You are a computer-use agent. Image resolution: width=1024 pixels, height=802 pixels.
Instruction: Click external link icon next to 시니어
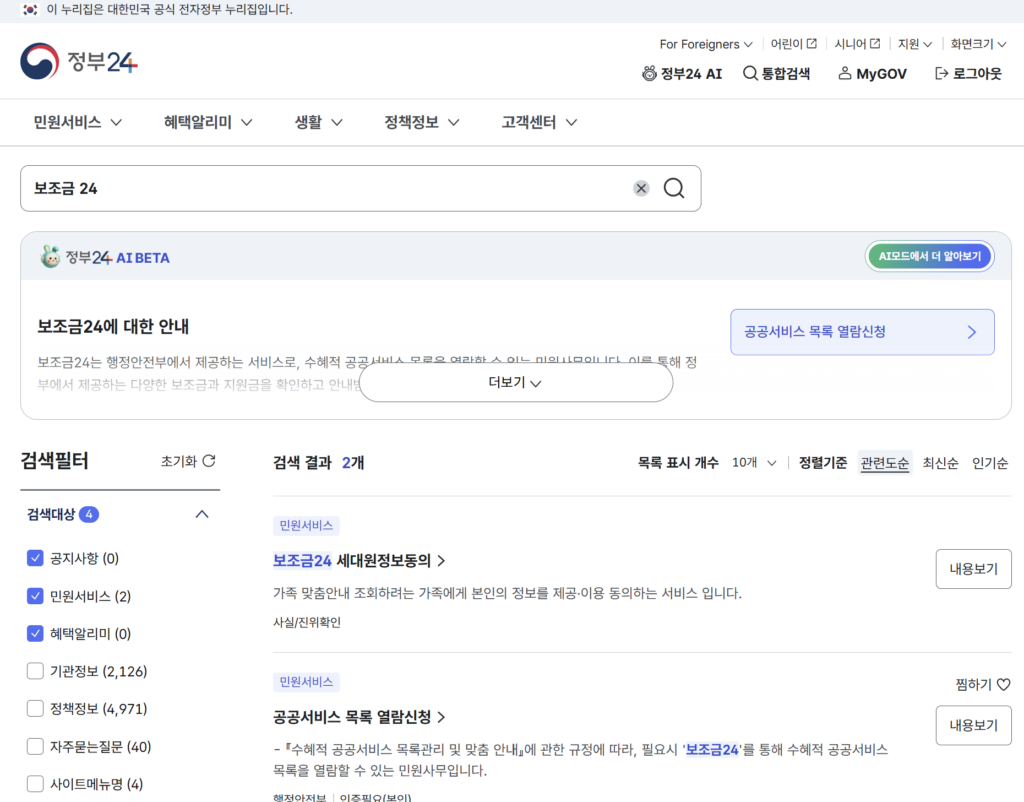click(x=875, y=44)
